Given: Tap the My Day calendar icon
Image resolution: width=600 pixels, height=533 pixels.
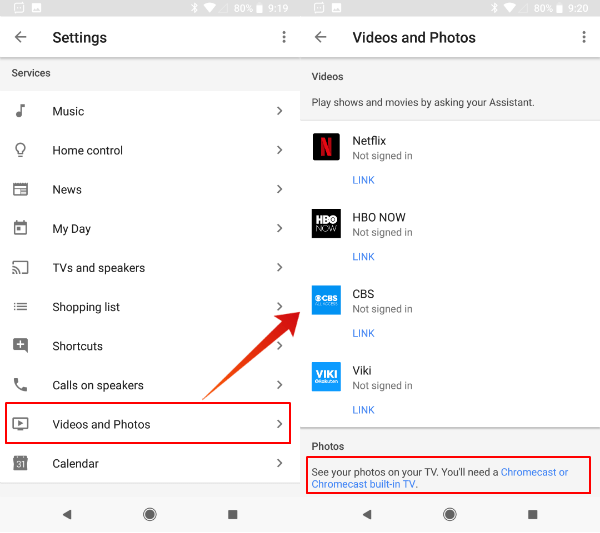Looking at the screenshot, I should 20,228.
